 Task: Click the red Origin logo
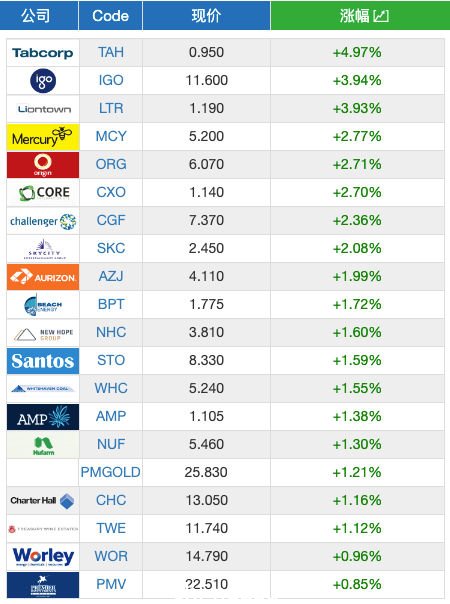pyautogui.click(x=43, y=165)
